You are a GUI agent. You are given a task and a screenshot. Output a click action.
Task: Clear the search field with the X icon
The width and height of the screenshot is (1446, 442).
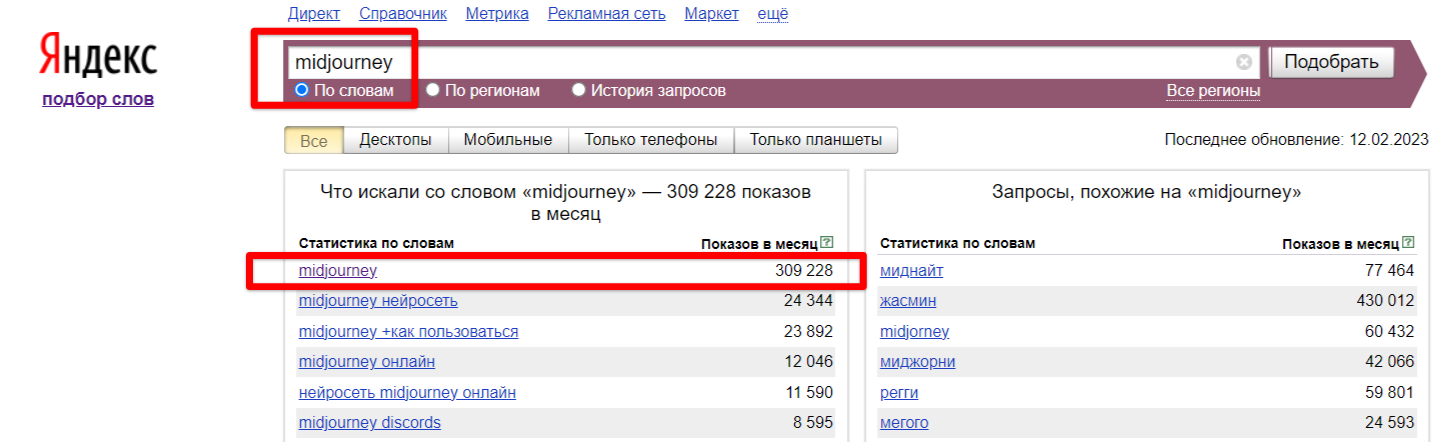(1244, 62)
